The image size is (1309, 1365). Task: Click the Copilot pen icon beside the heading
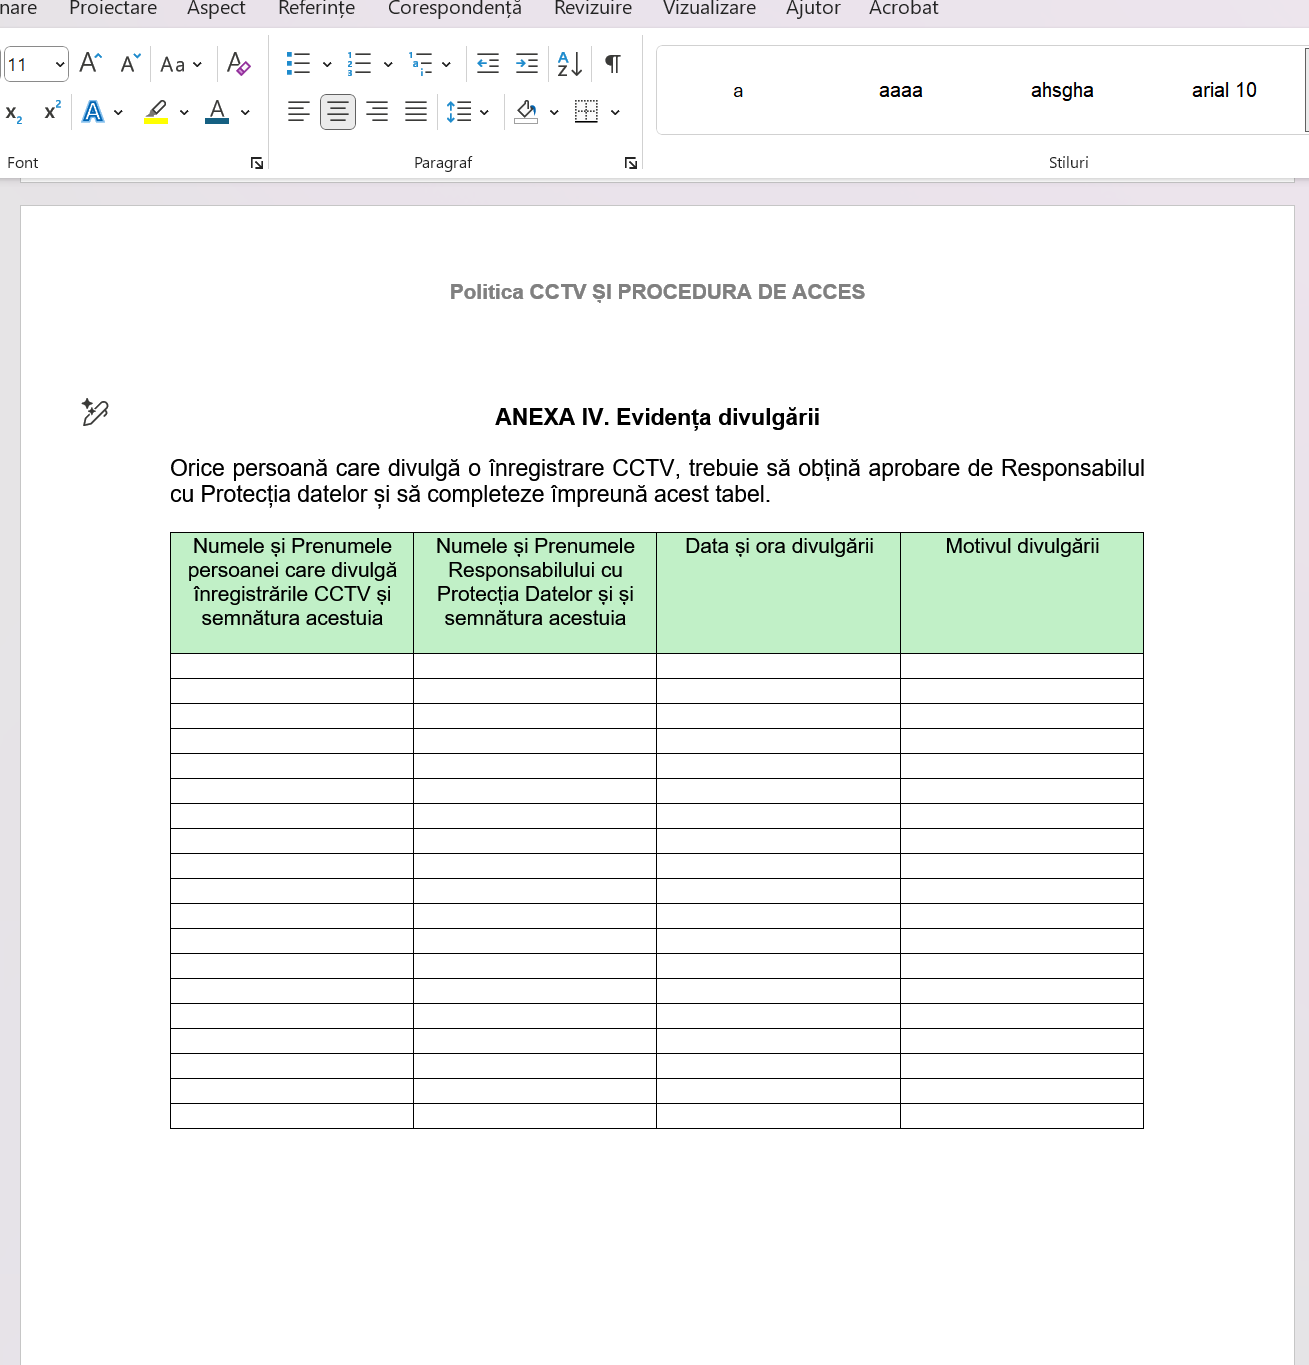[95, 412]
